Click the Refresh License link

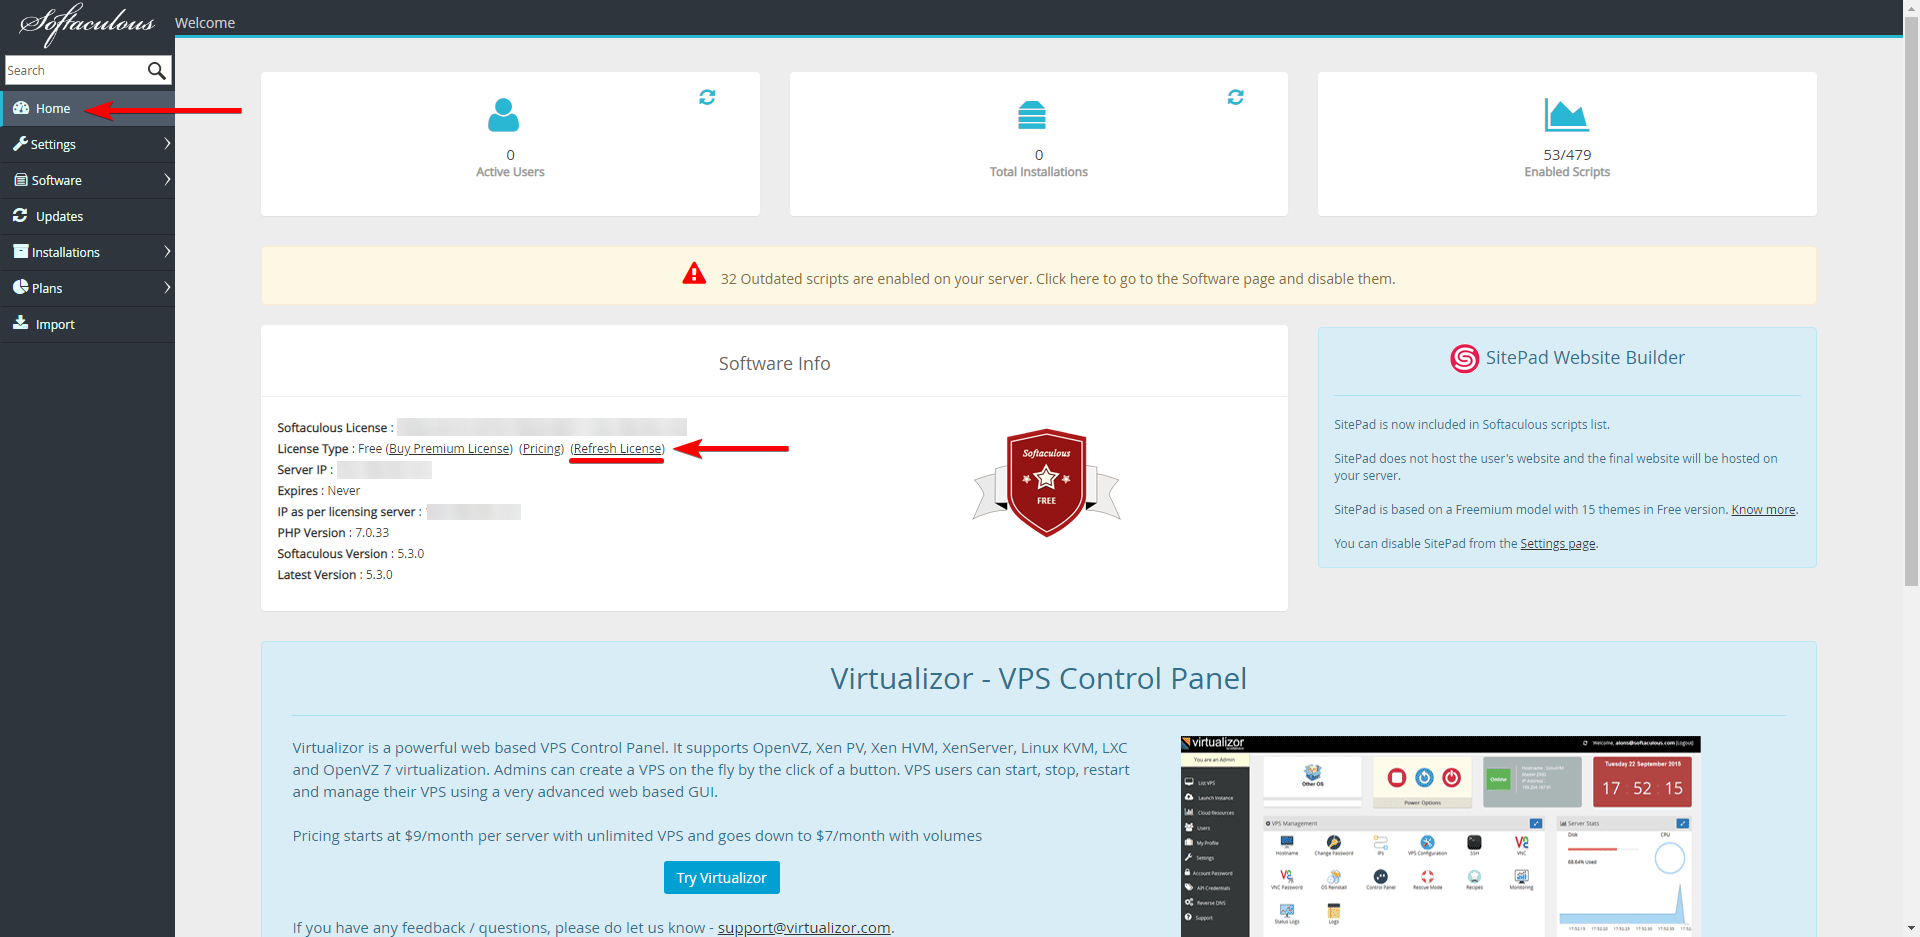[618, 449]
